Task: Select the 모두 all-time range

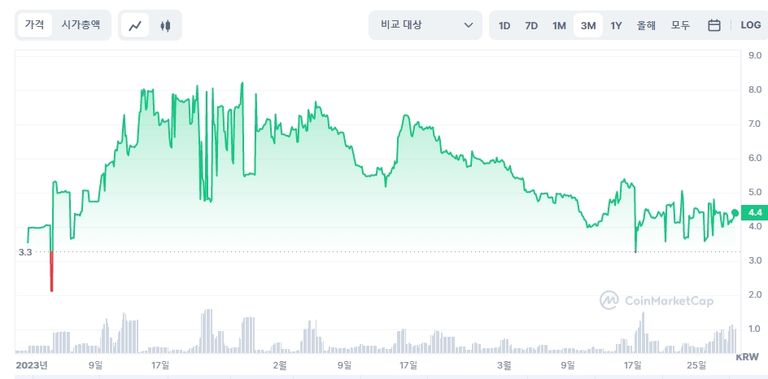Action: tap(680, 25)
